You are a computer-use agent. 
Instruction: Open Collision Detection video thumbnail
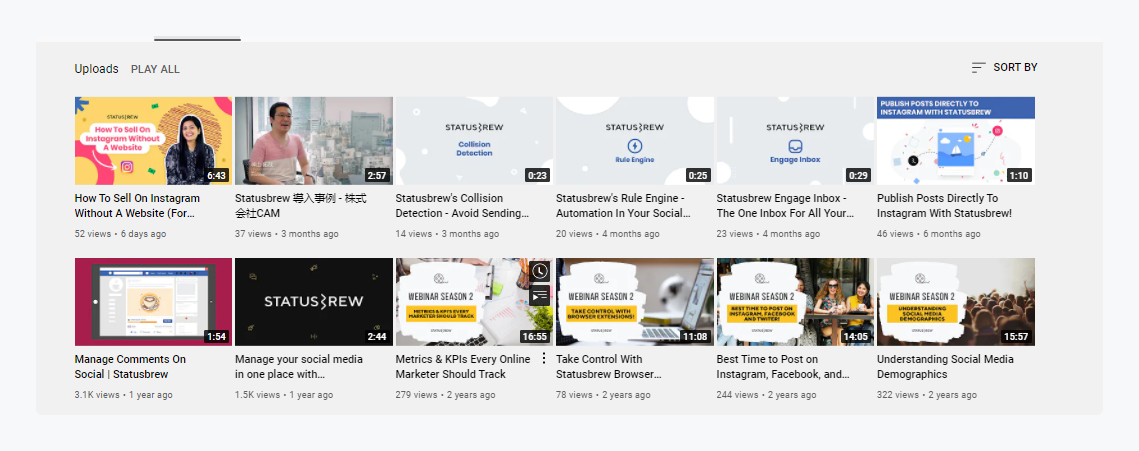pyautogui.click(x=474, y=141)
